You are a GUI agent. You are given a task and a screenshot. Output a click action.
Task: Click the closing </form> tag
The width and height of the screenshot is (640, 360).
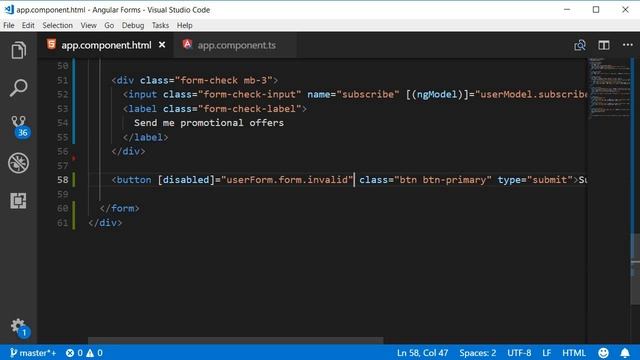tap(120, 208)
